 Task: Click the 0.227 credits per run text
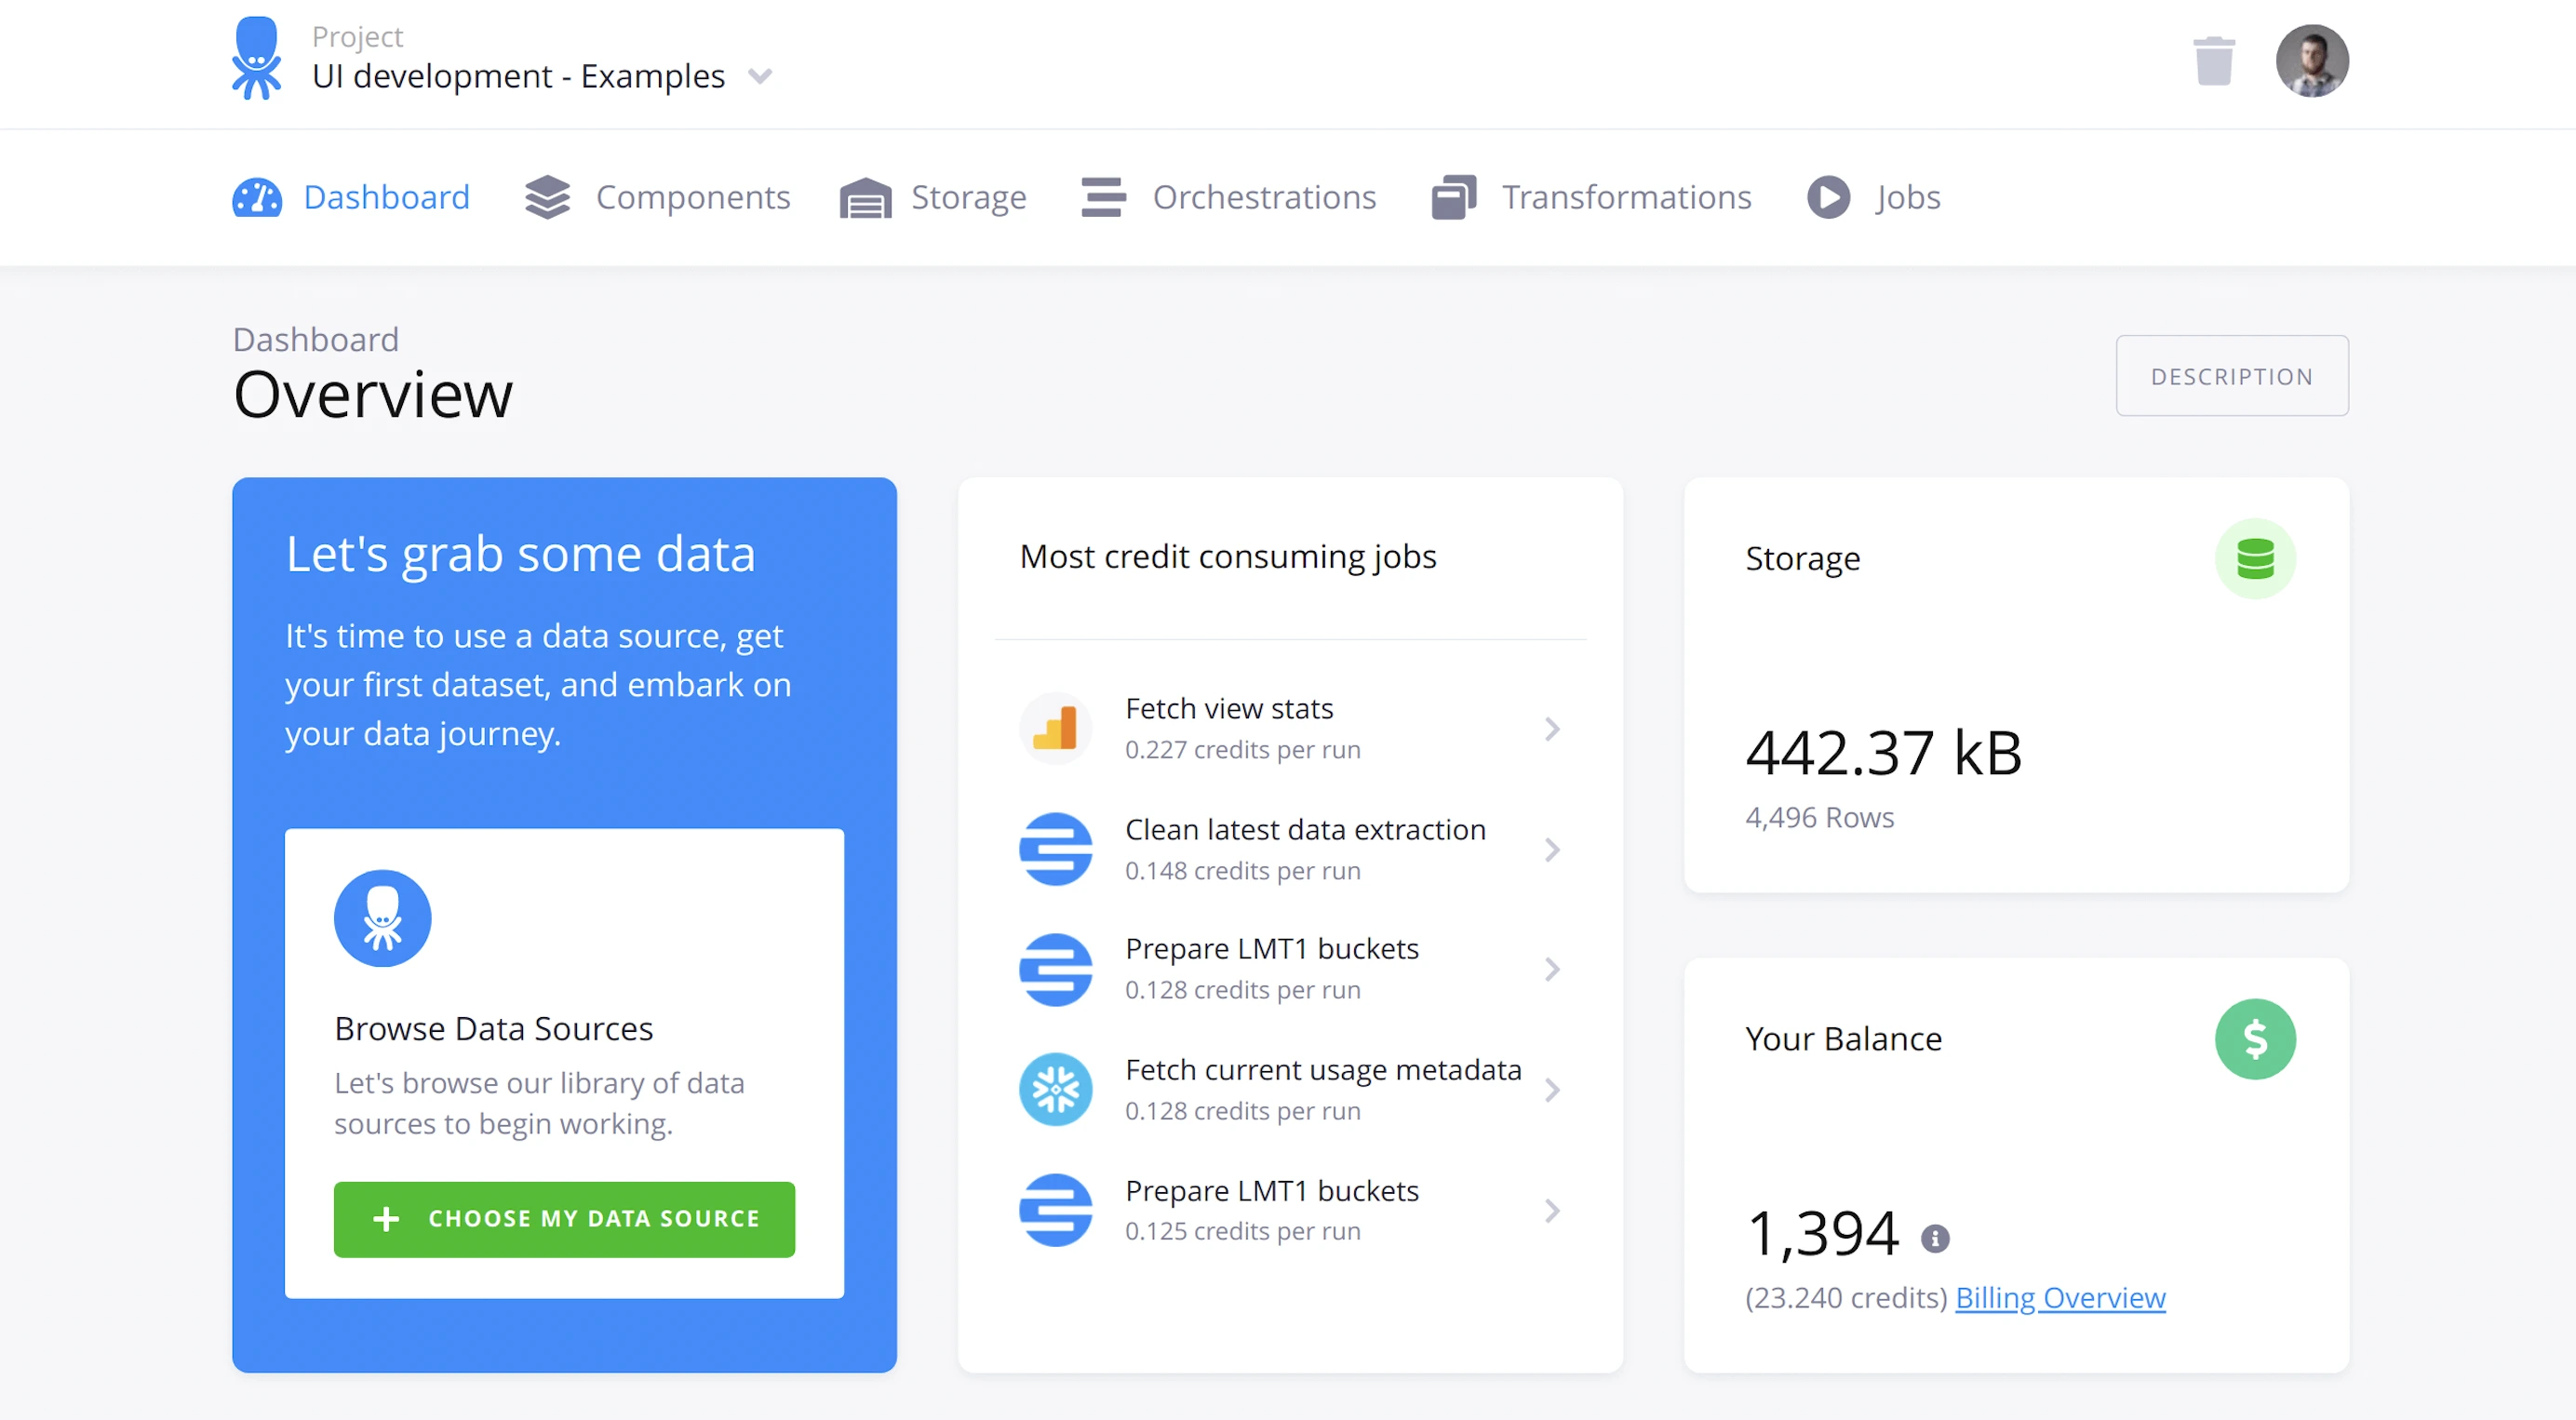pyautogui.click(x=1242, y=750)
